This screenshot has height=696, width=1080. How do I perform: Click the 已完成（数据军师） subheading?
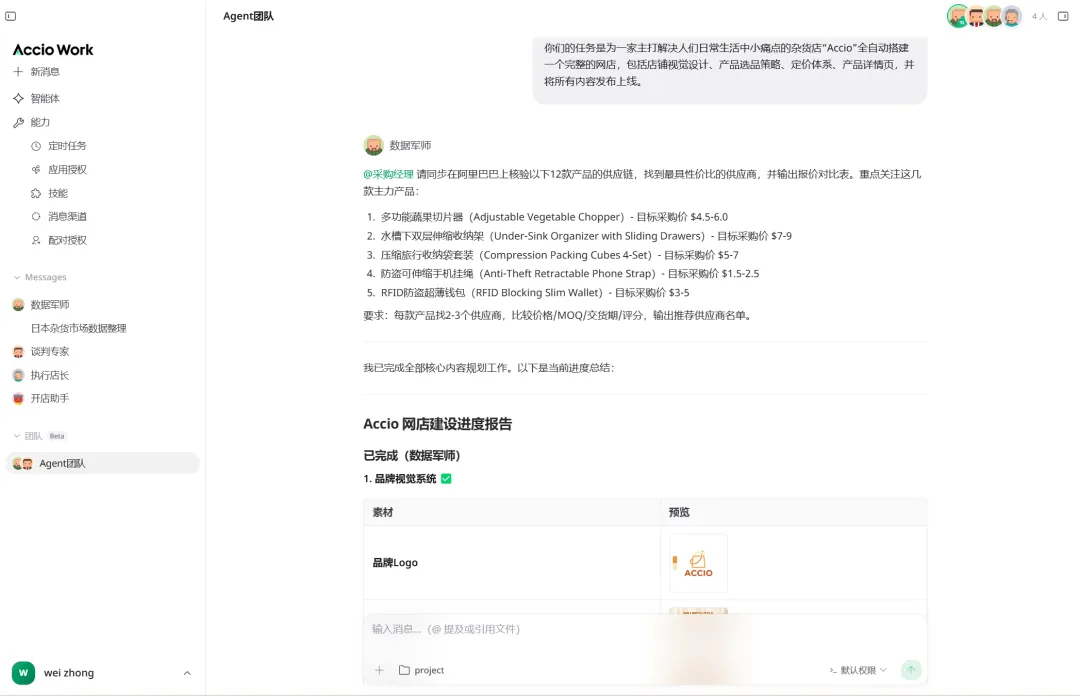pos(411,456)
